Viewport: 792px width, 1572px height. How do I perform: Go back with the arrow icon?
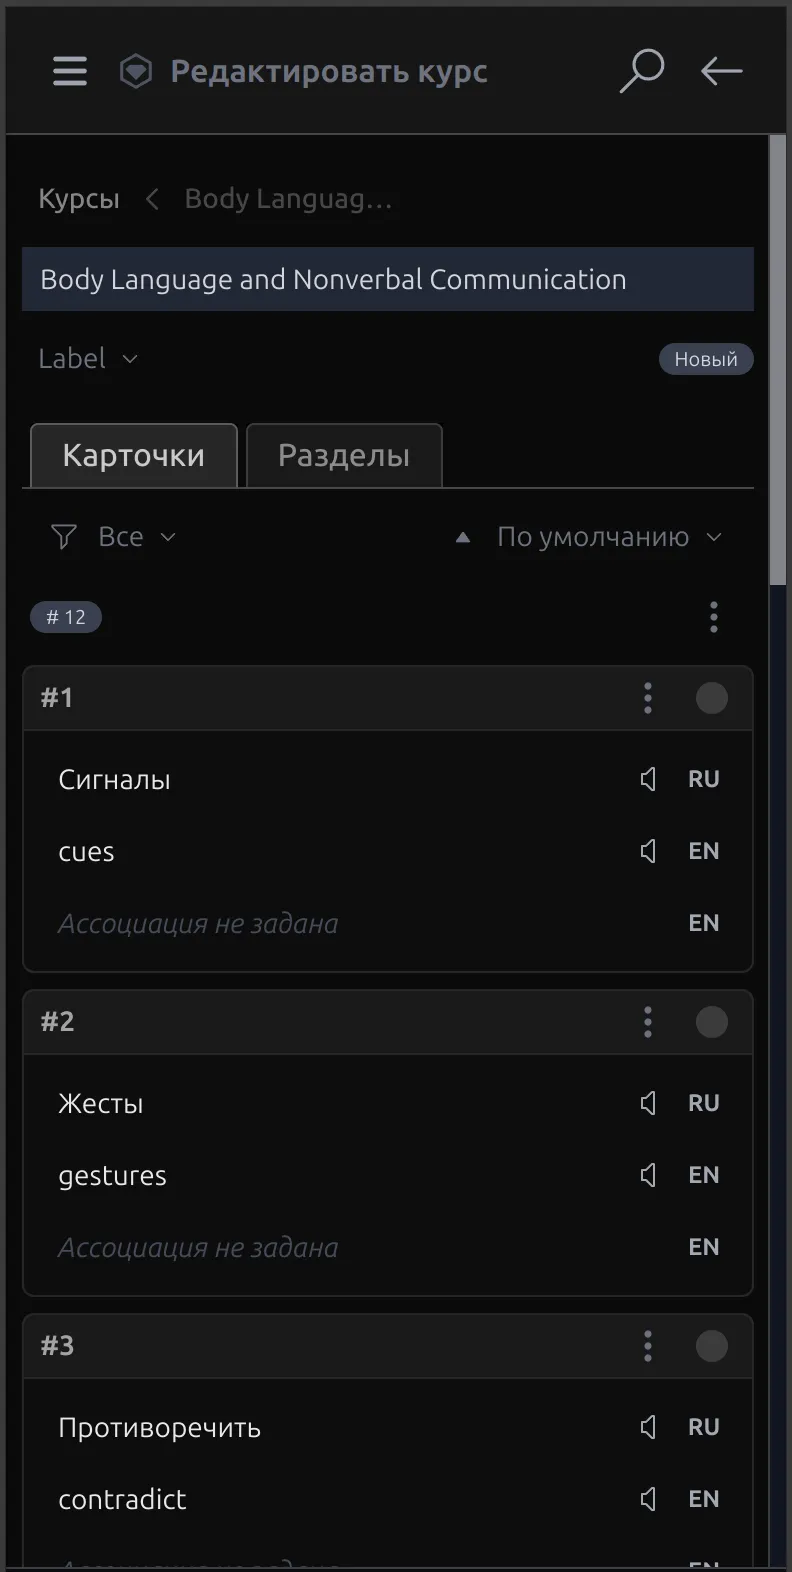point(721,71)
